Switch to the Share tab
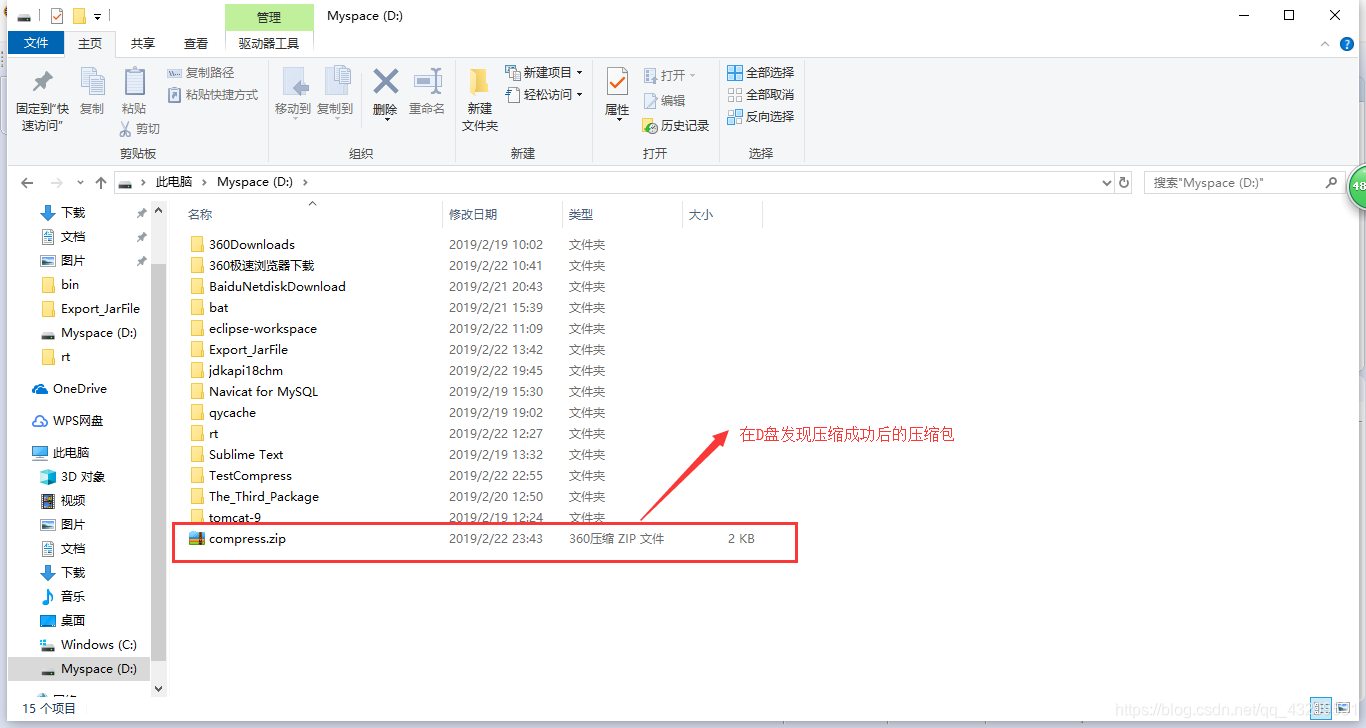 [x=143, y=43]
